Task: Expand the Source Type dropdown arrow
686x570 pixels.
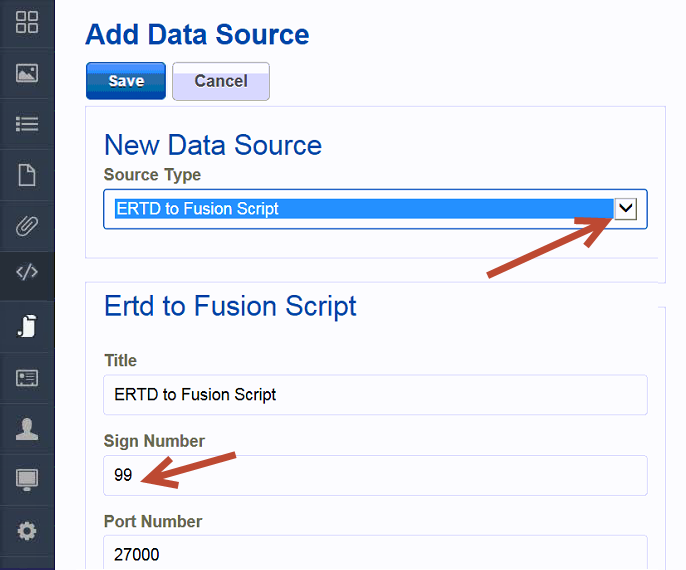Action: point(626,208)
